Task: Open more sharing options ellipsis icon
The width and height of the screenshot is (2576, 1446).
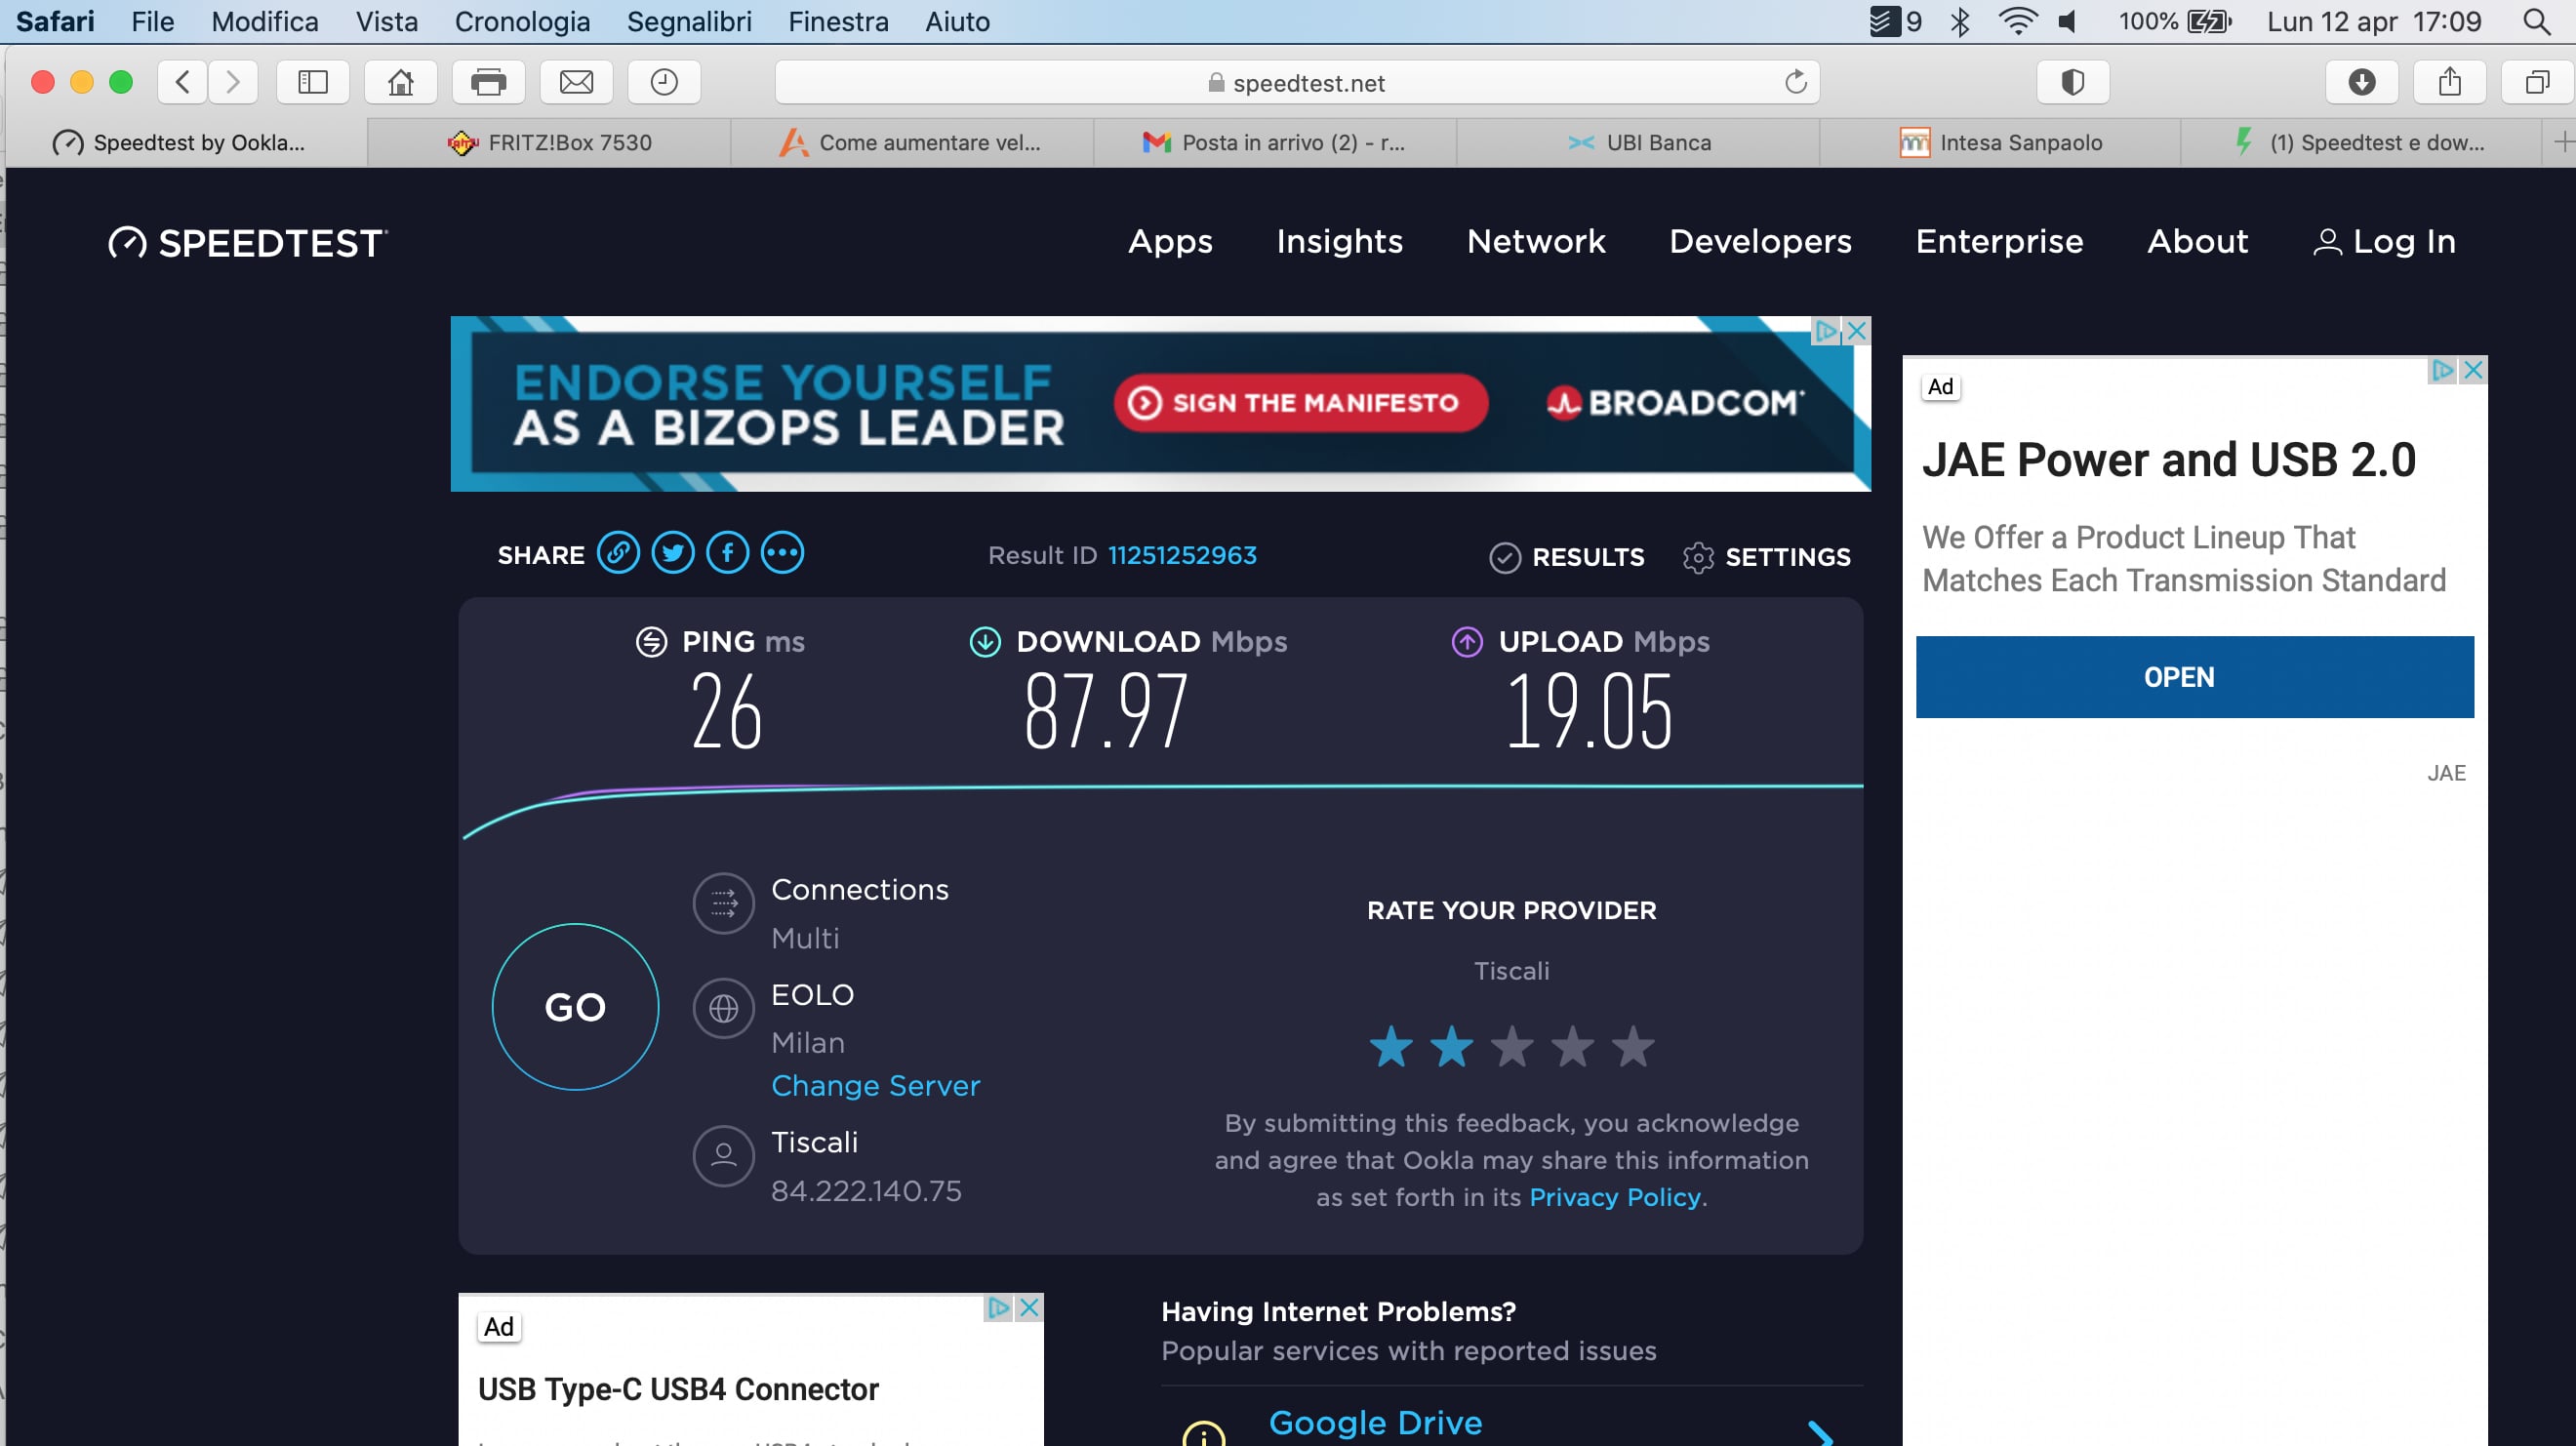Action: click(782, 553)
